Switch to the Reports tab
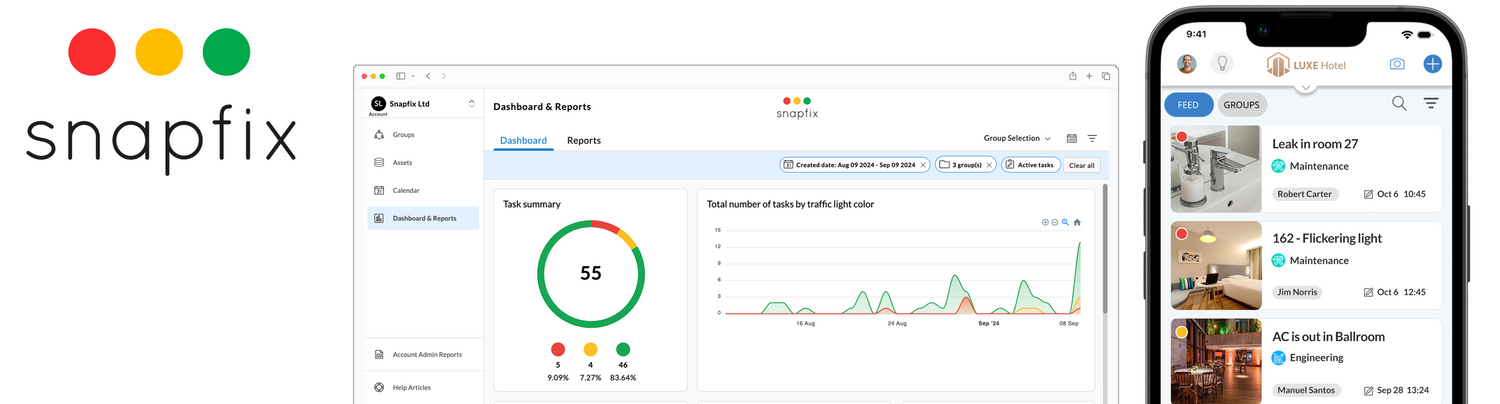This screenshot has width=1500, height=404. point(584,140)
